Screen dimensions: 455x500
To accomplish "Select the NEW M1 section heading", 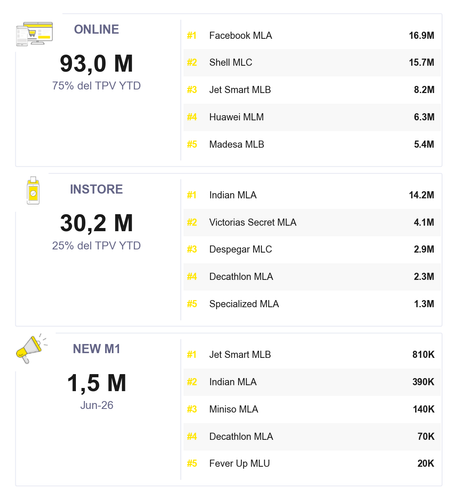I will pos(96,349).
